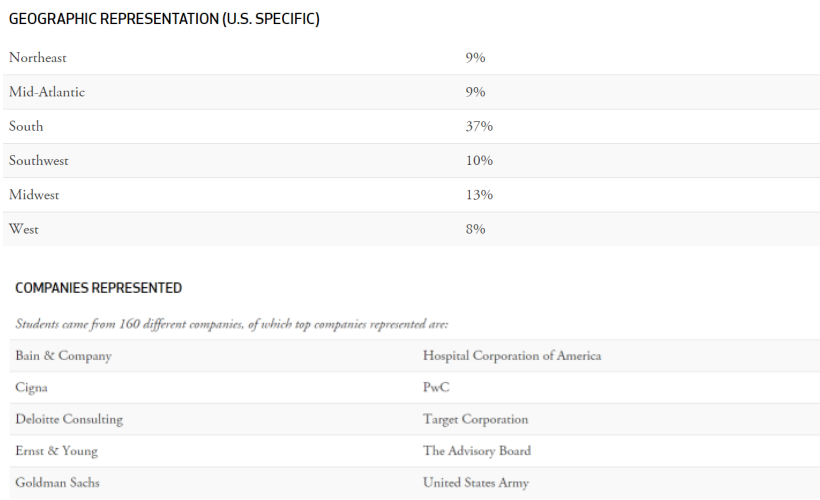The height and width of the screenshot is (500, 820).
Task: Select the United States Army entry
Action: pos(476,483)
